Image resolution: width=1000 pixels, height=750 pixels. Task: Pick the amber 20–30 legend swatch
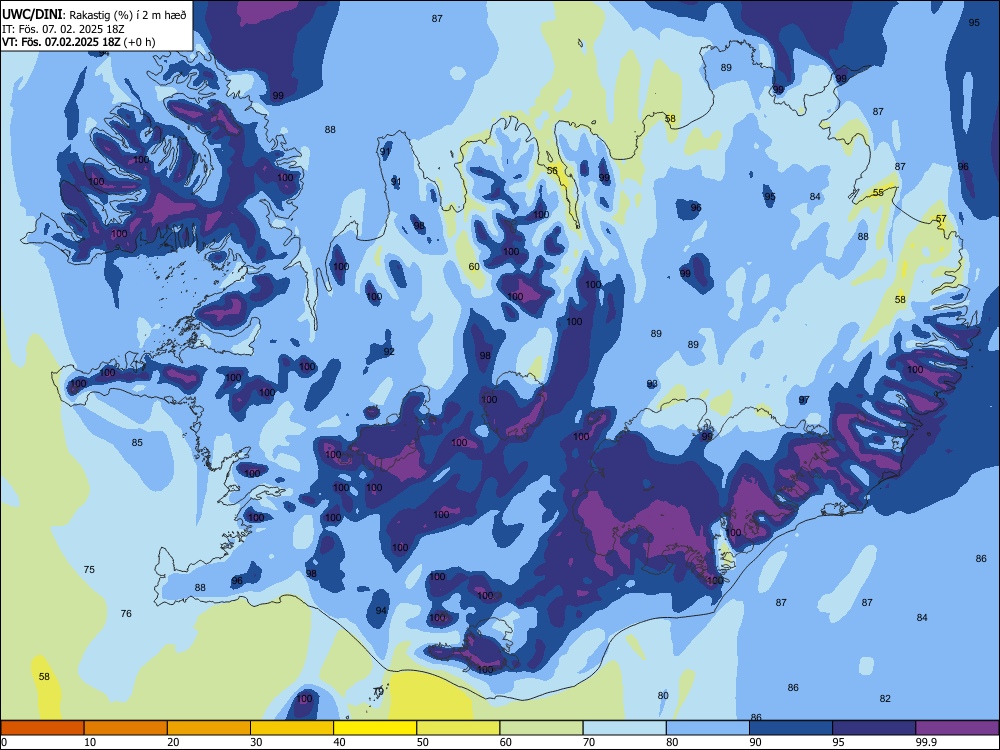209,728
